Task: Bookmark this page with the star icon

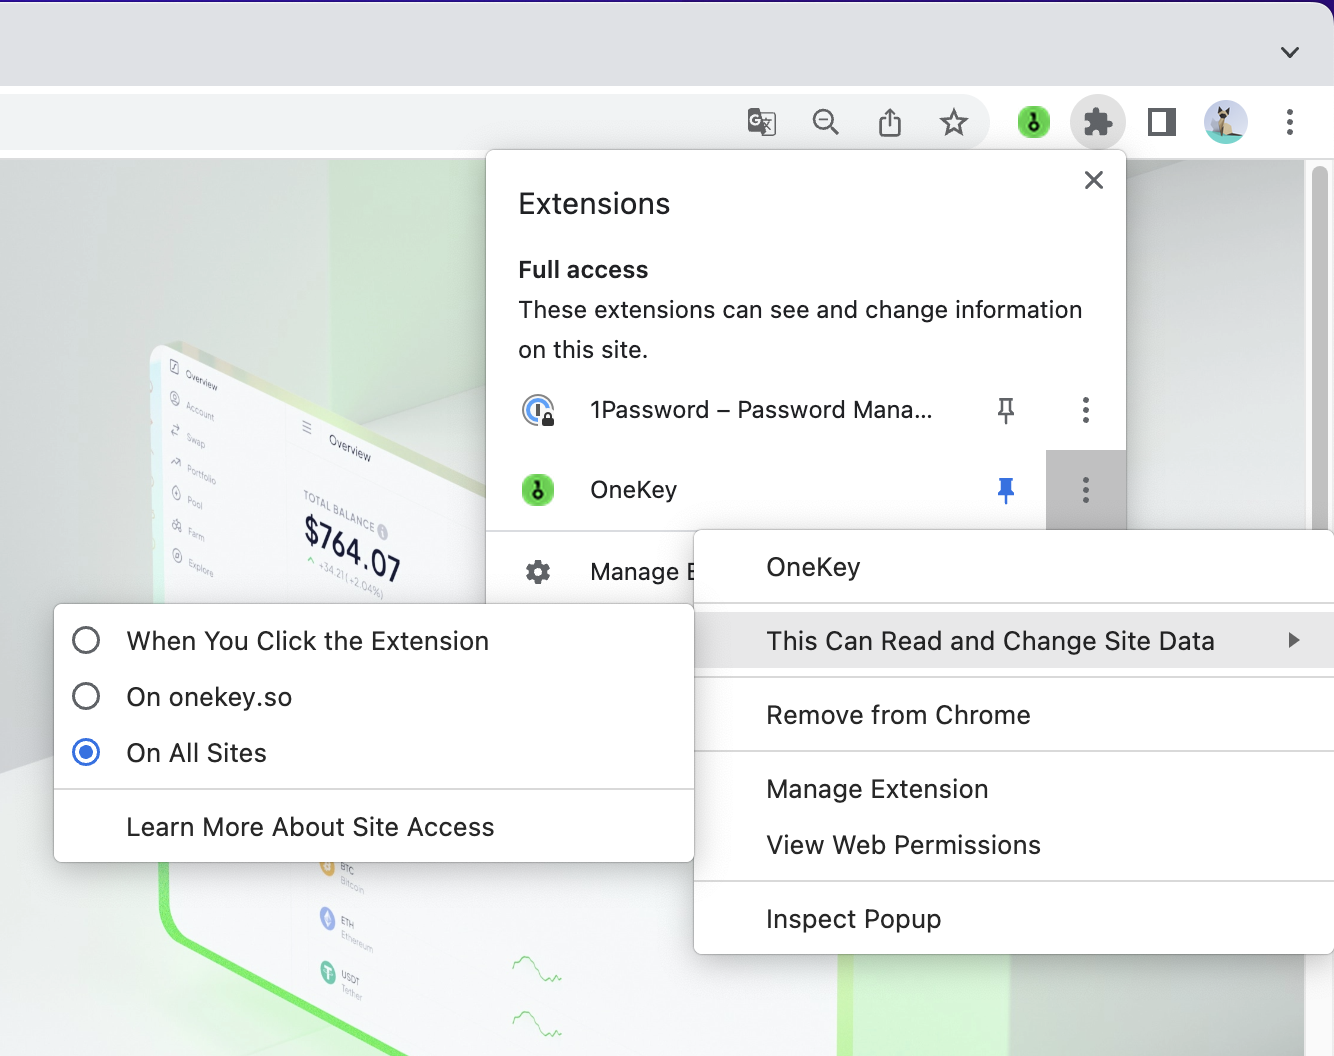Action: coord(954,122)
